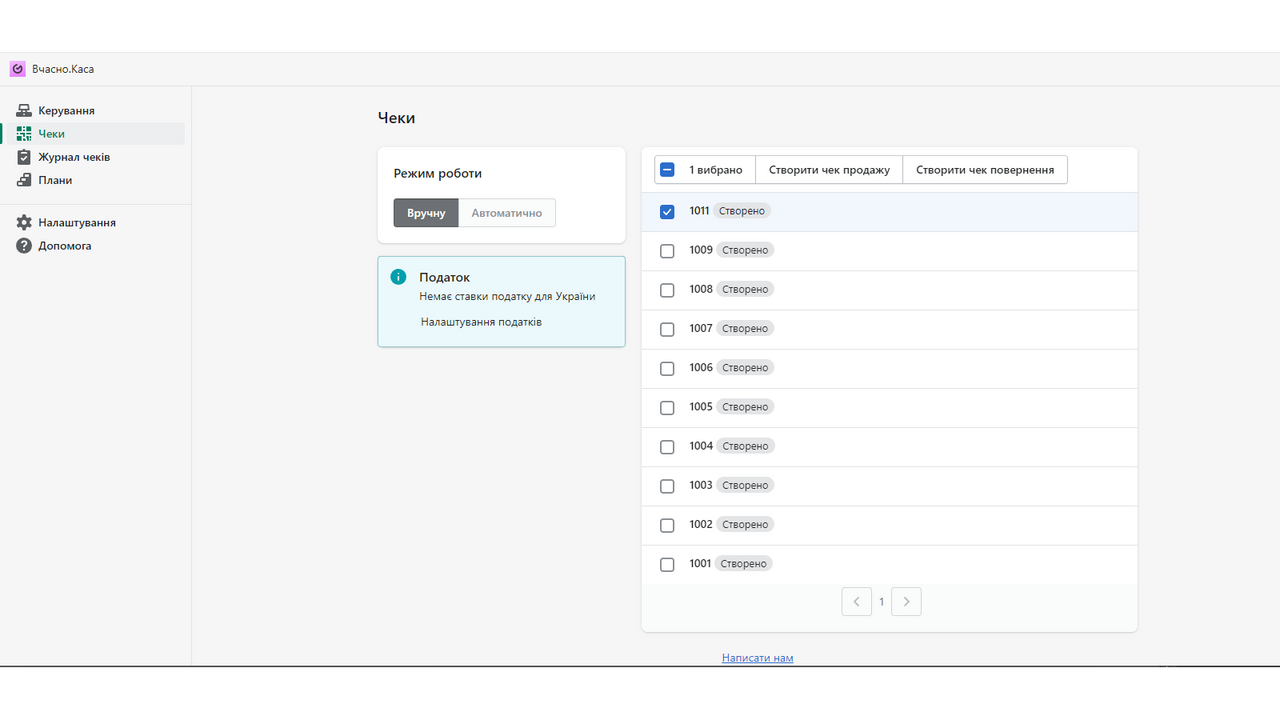Click Створити чек продажу button
The height and width of the screenshot is (720, 1280).
click(829, 170)
